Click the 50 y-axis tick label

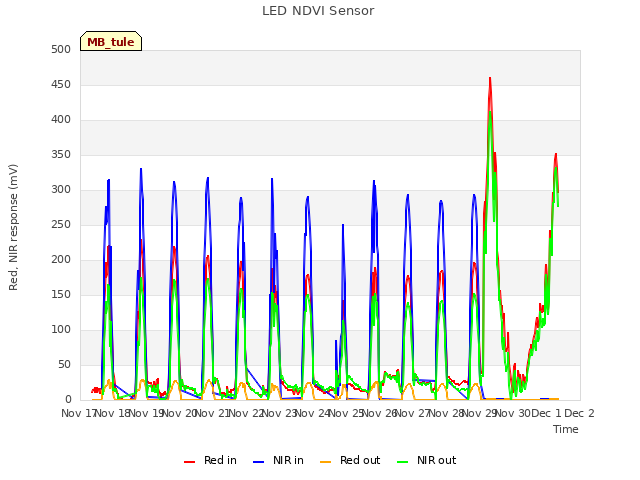coord(64,364)
